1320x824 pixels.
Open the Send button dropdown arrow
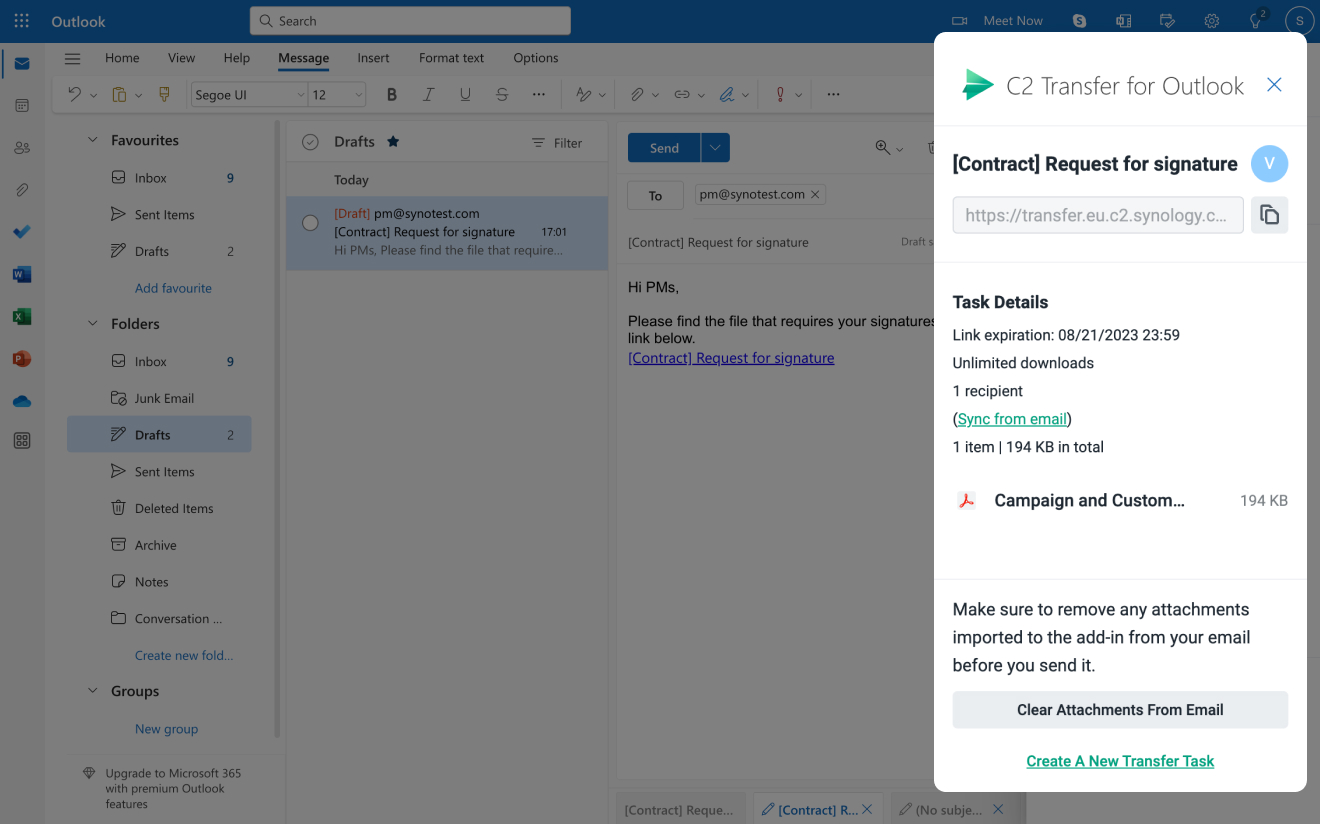click(715, 147)
